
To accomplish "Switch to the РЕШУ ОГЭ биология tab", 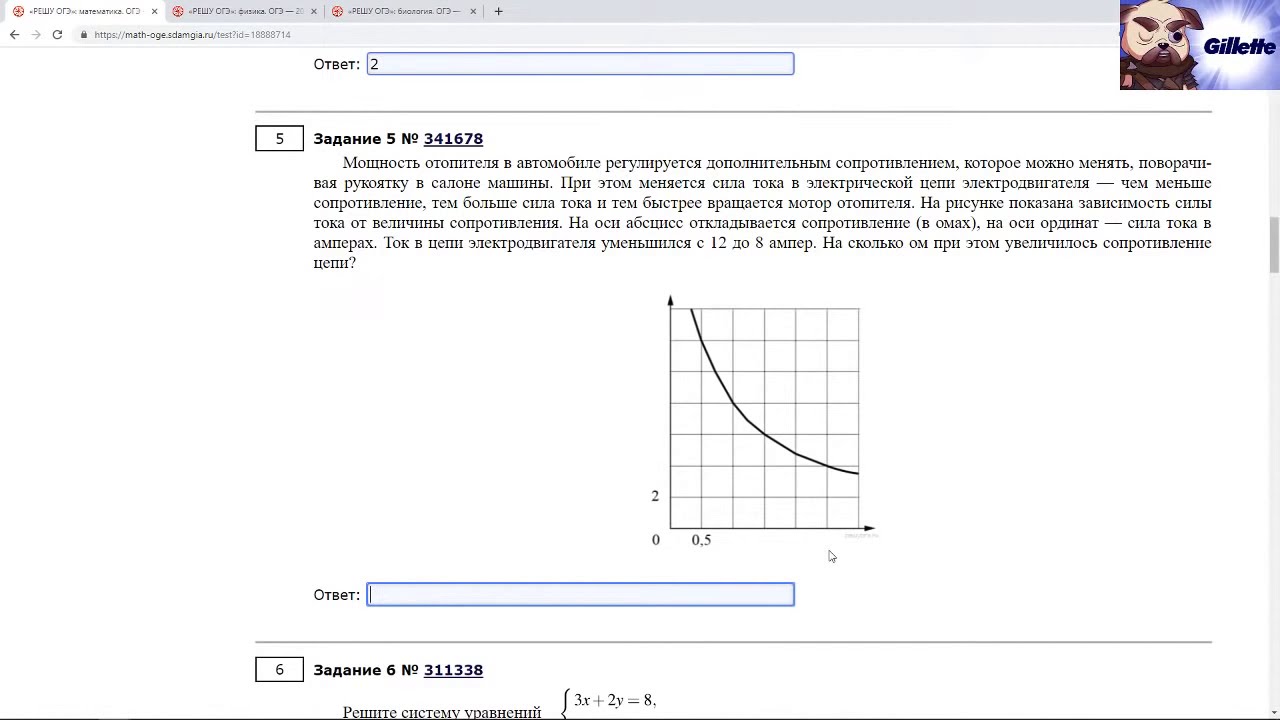I will click(404, 11).
